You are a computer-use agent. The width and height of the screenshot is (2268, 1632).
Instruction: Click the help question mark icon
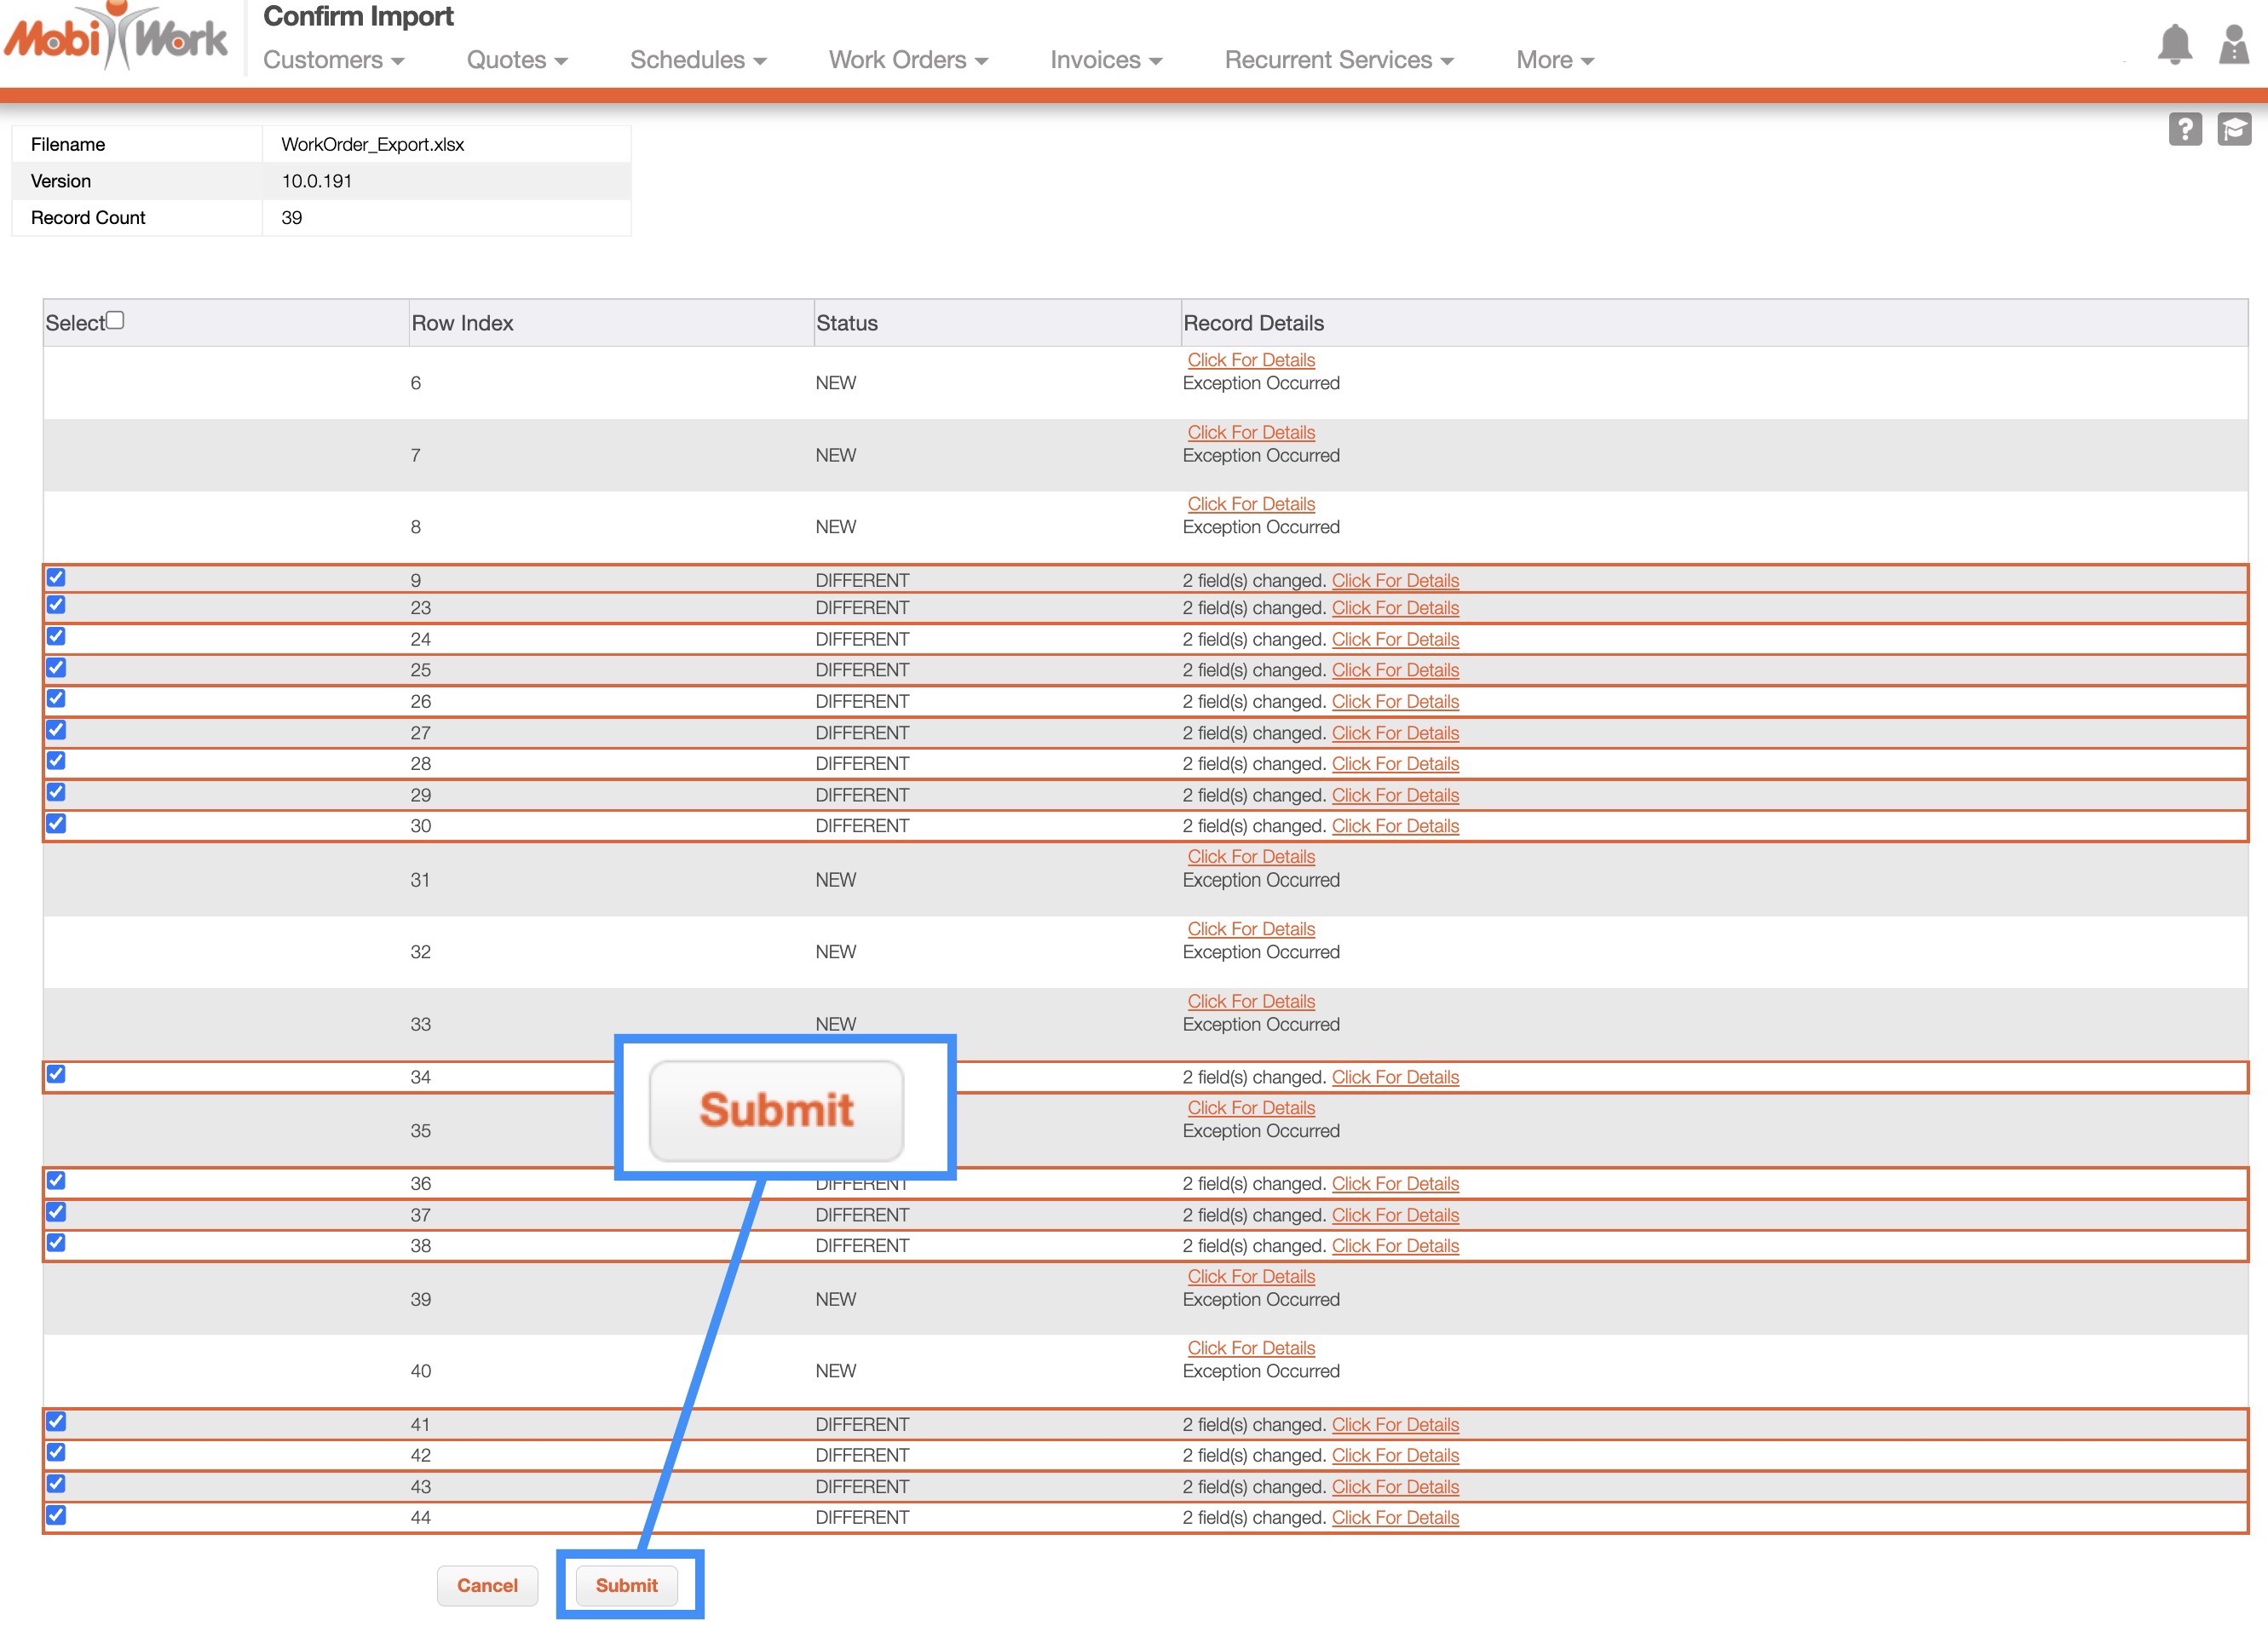pos(2185,129)
